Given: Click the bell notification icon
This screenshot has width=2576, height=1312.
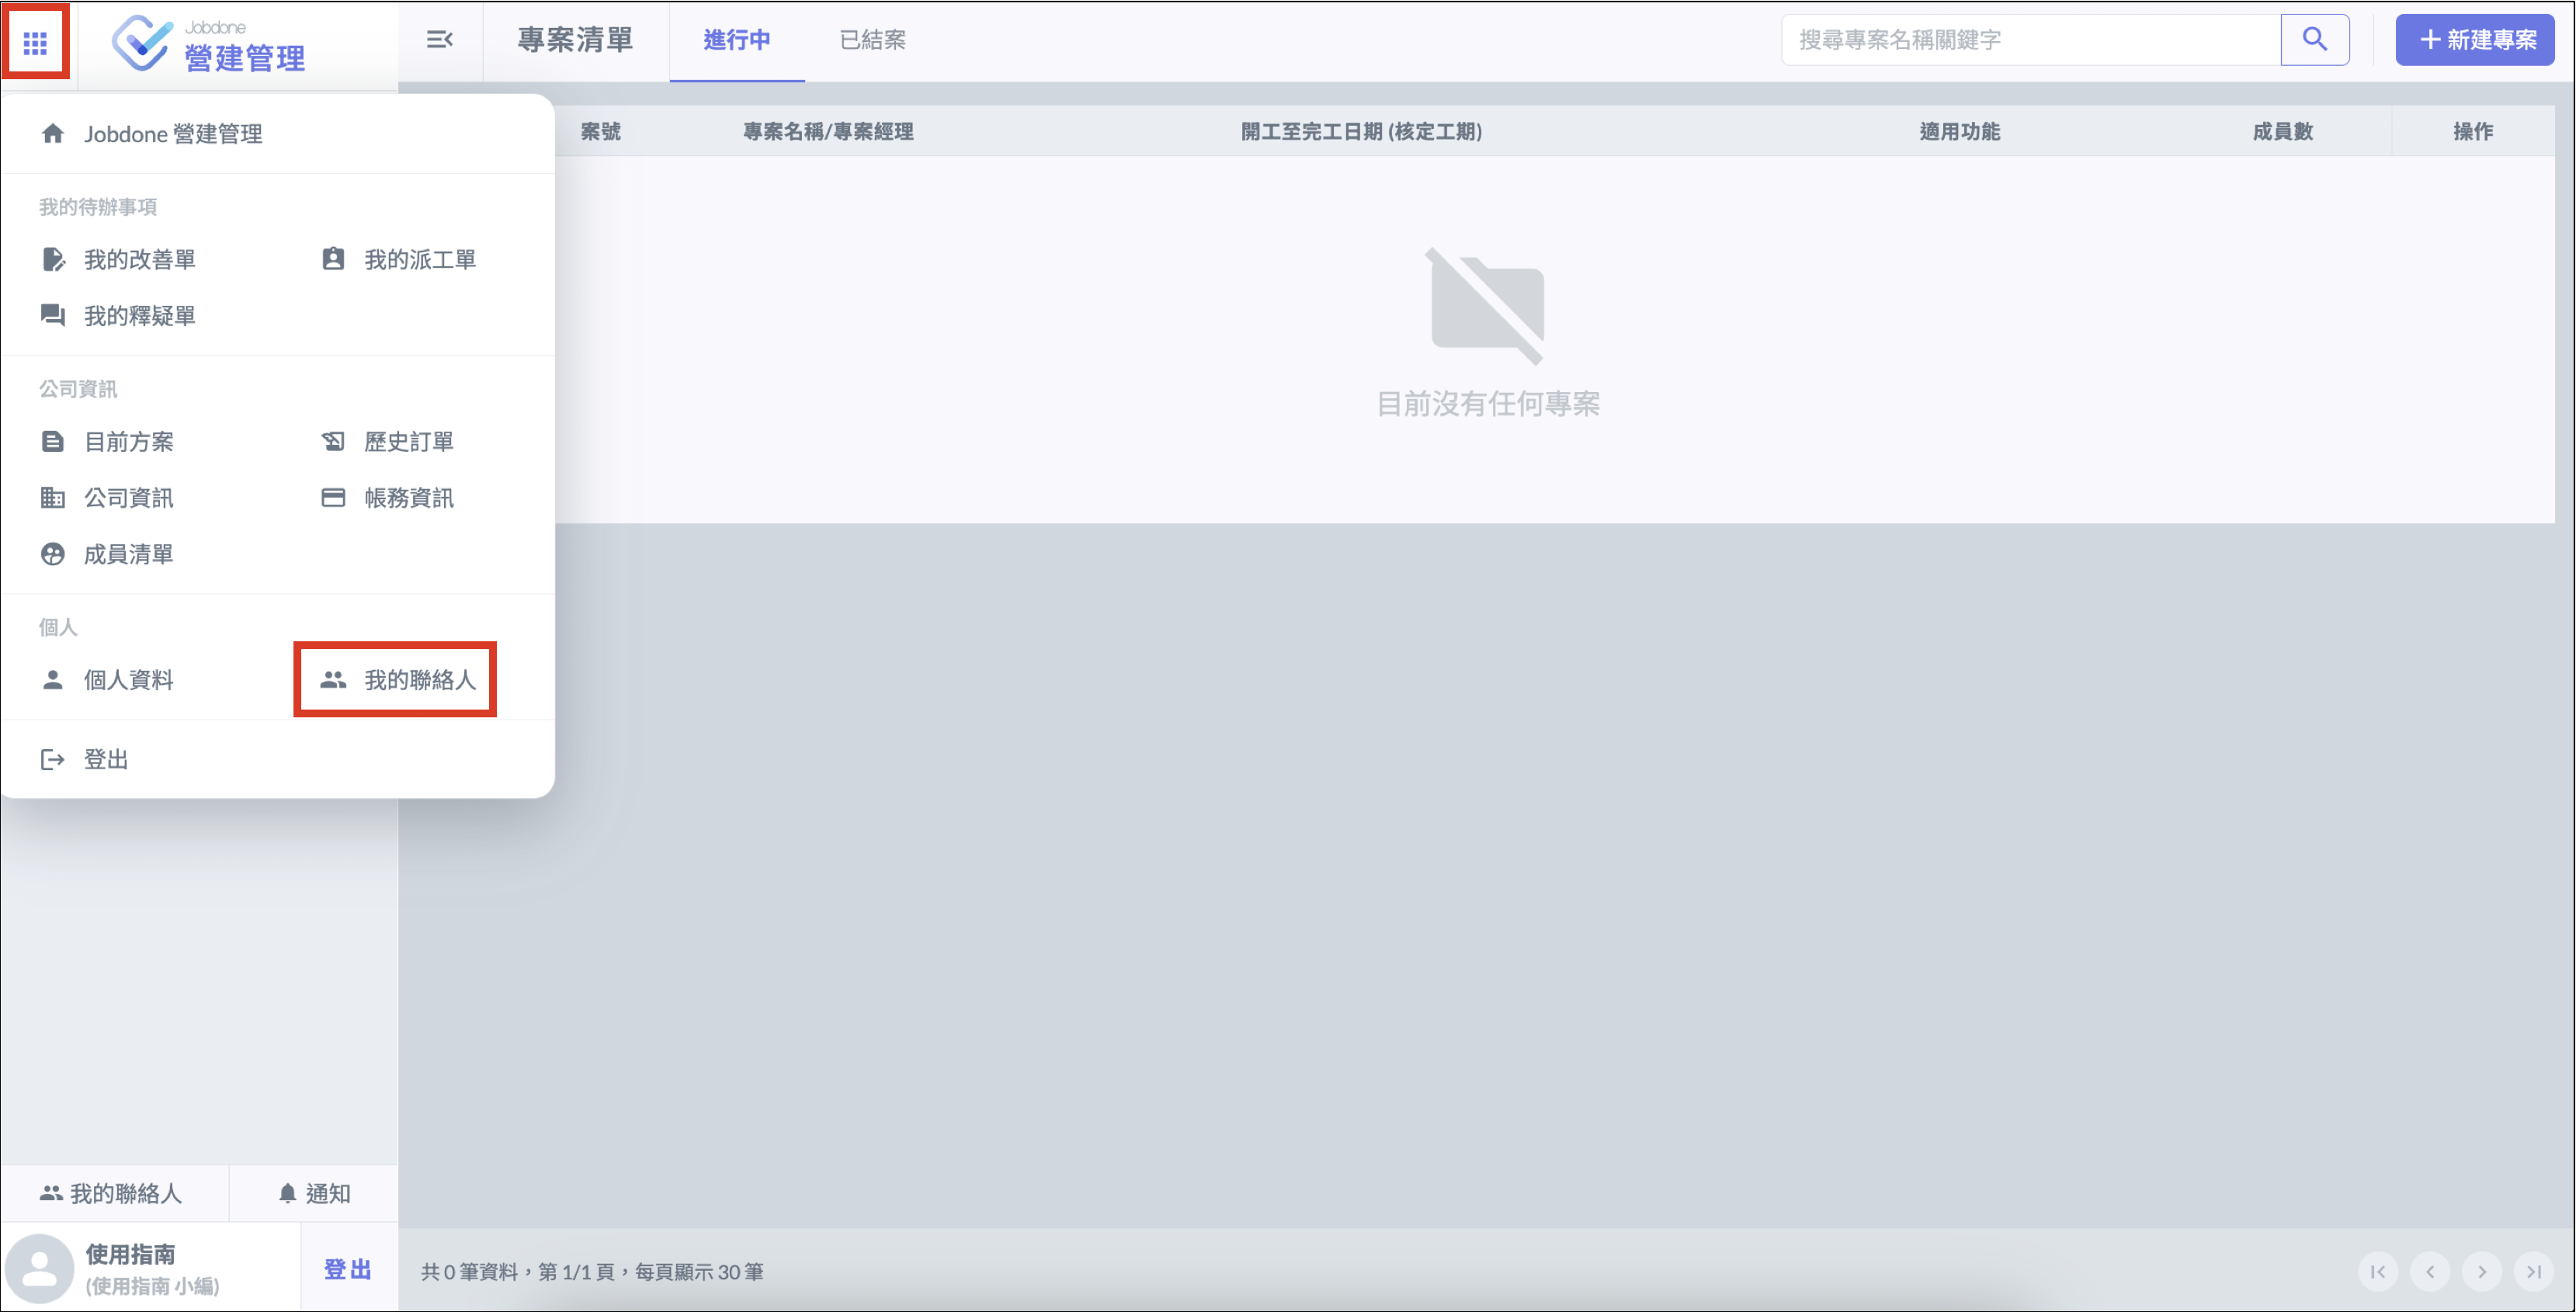Looking at the screenshot, I should tap(288, 1194).
